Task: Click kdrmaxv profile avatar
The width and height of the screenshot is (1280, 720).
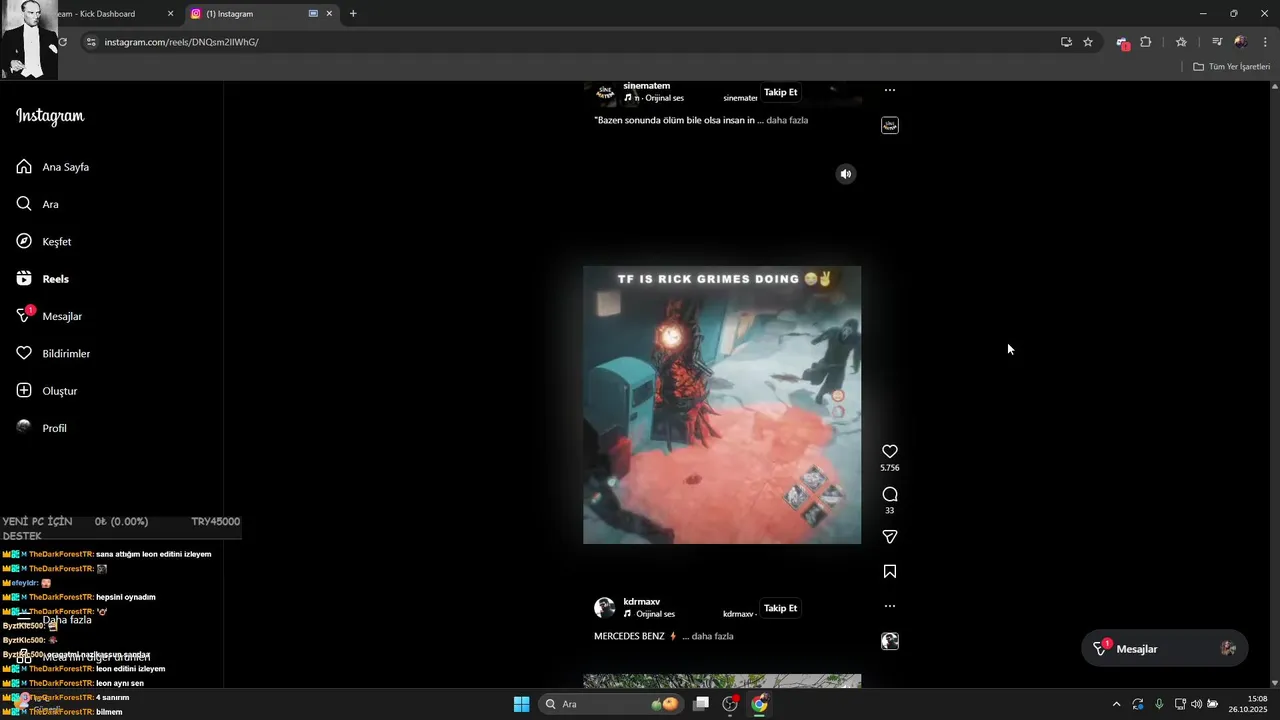Action: [x=604, y=608]
